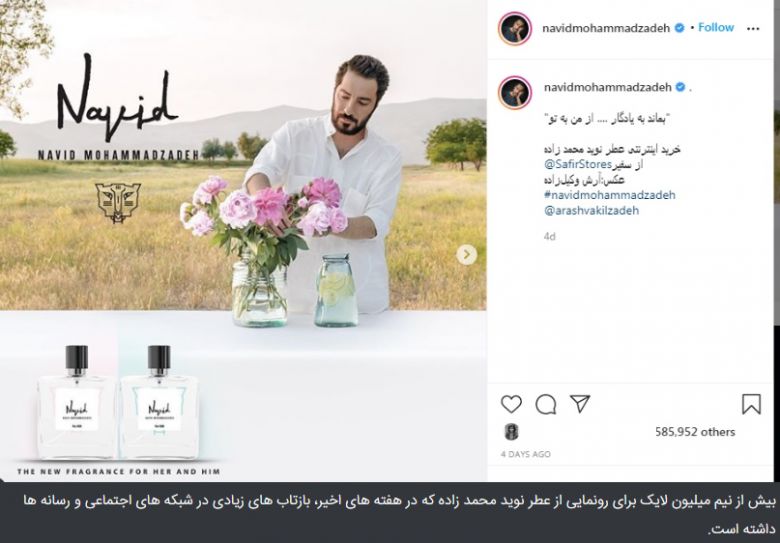Go to next photo with carousel arrow
This screenshot has width=780, height=543.
coord(466,255)
